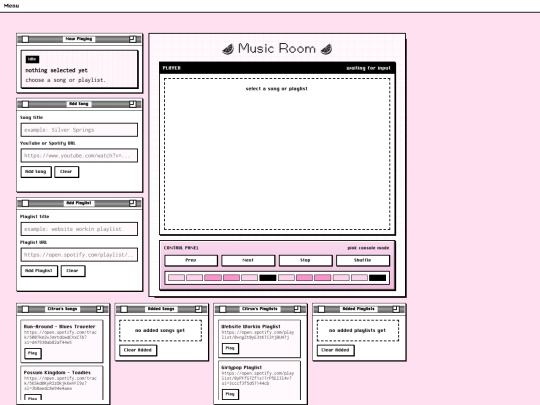Select the first pale pink swatch in strip
This screenshot has width=540, height=405.
[x=176, y=278]
